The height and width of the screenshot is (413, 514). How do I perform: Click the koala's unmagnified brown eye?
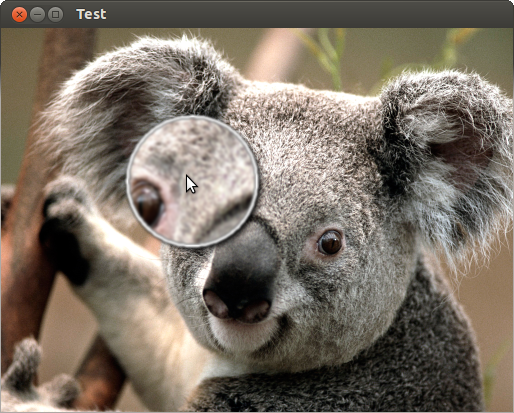coord(330,242)
